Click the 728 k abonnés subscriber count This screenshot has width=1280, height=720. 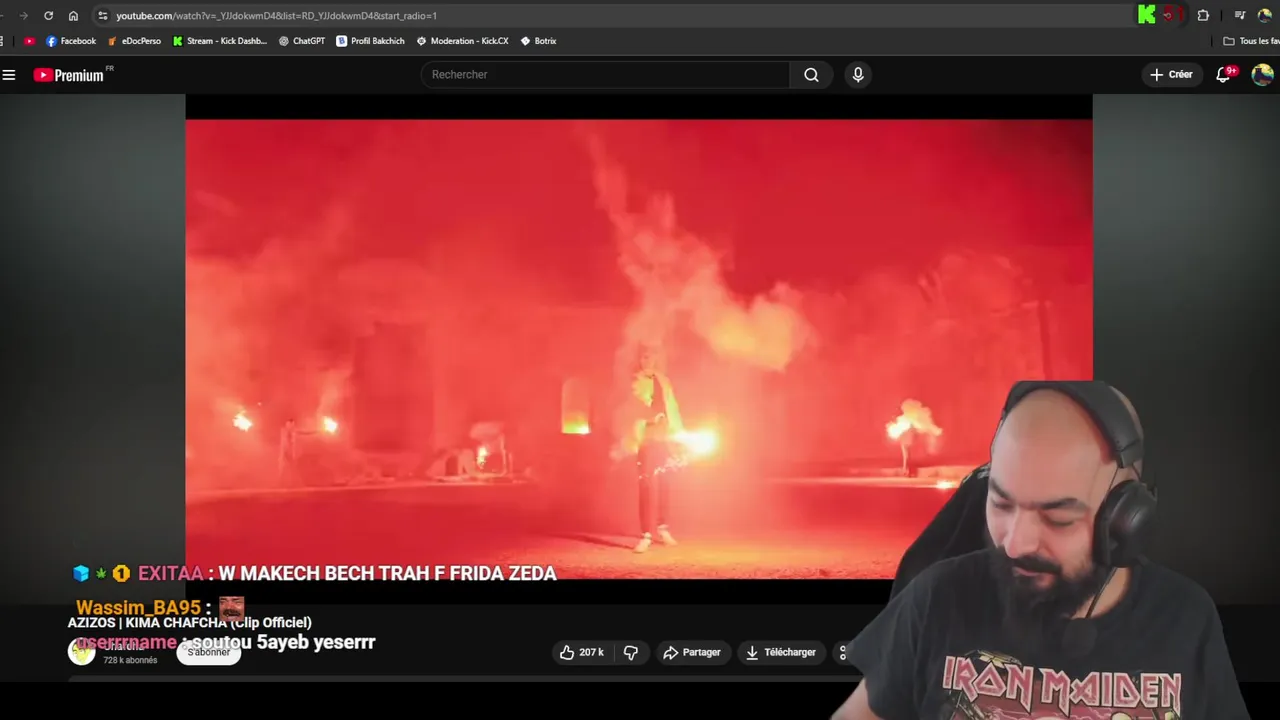click(130, 661)
